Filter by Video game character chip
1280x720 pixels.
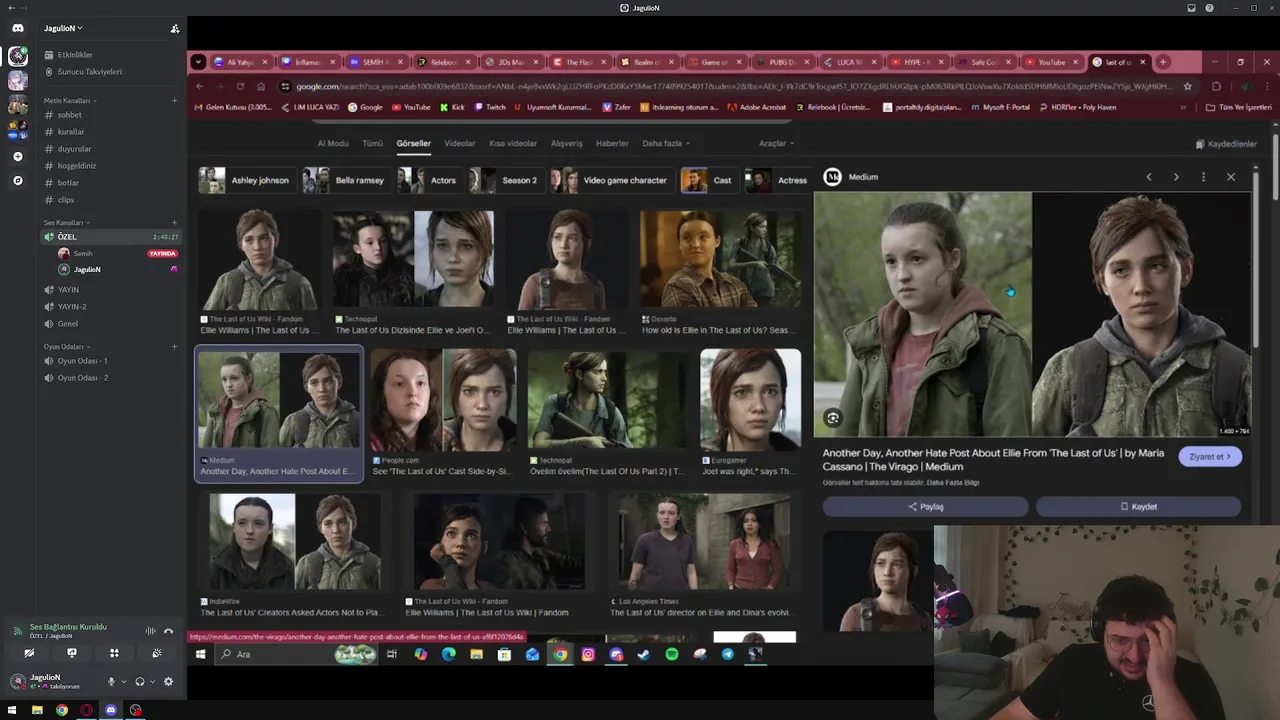pos(610,180)
